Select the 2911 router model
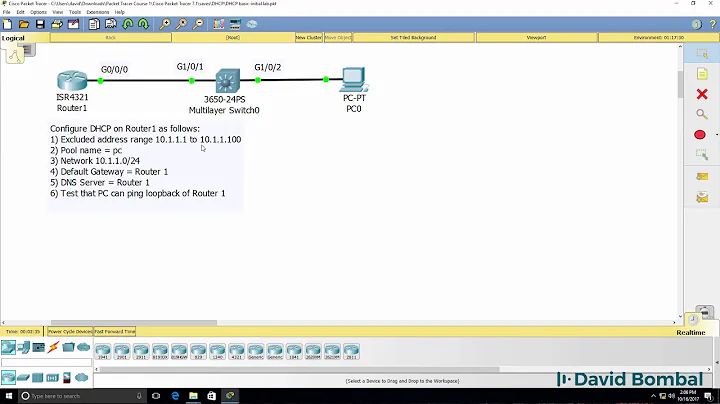720x404 pixels. coord(141,351)
